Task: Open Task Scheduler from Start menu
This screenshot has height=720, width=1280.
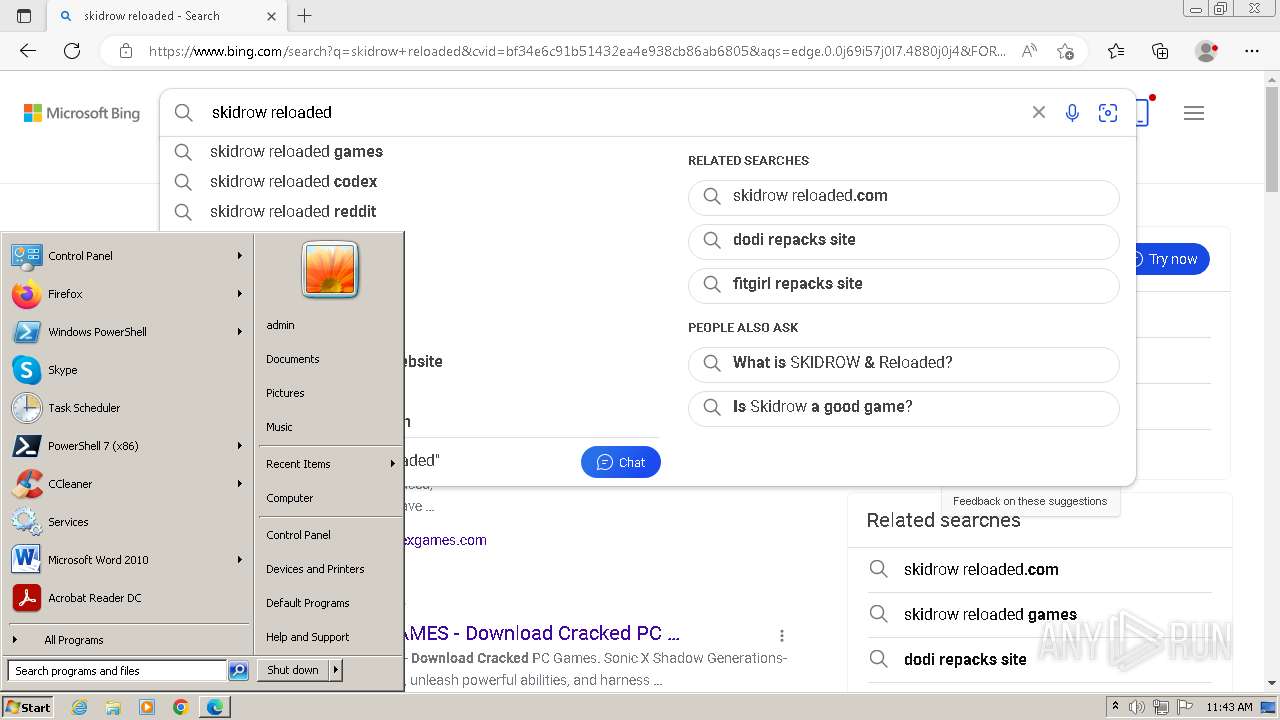Action: (128, 408)
